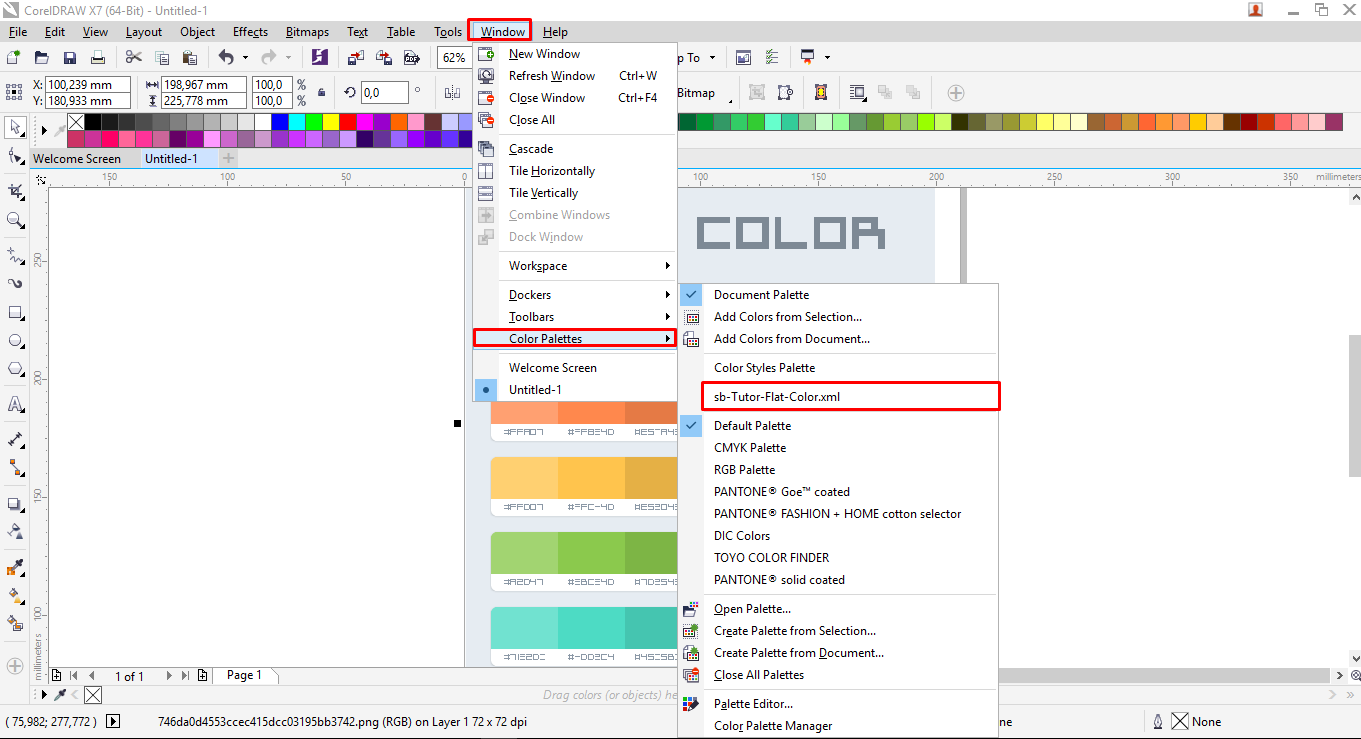Viewport: 1361px width, 739px height.
Task: Enable DIC Colors palette
Action: [x=742, y=536]
